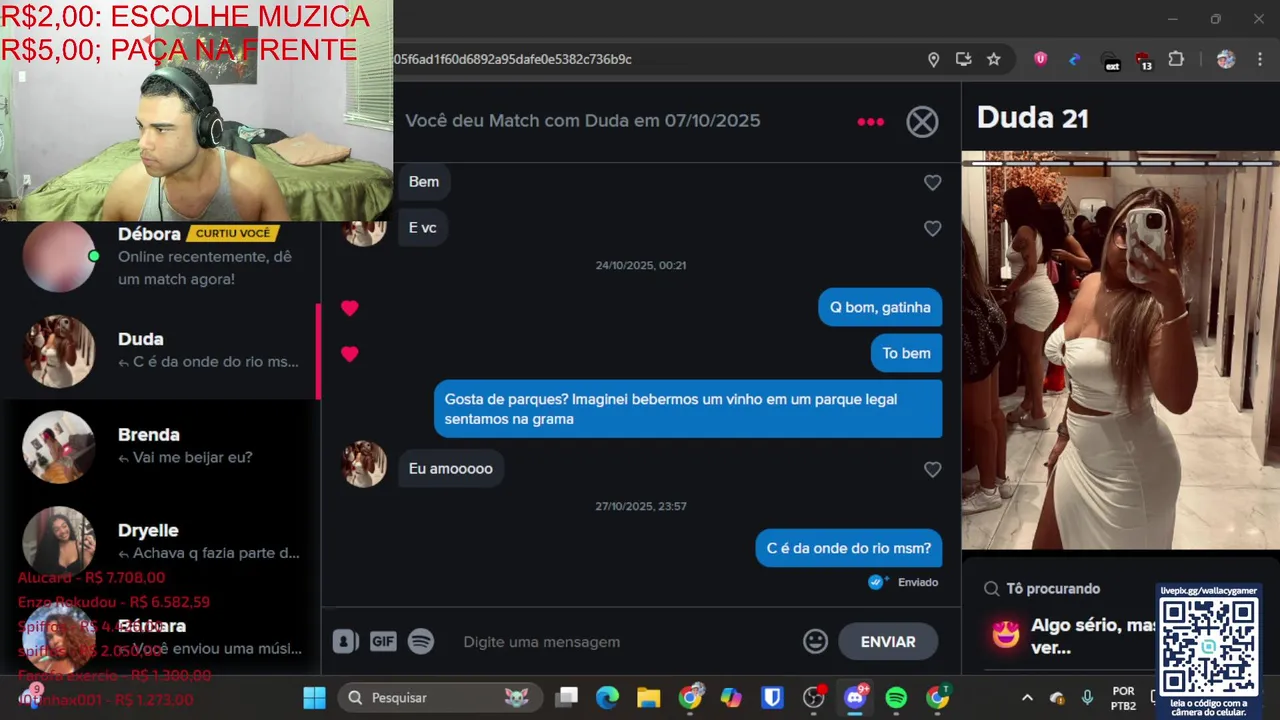Click Dryelle's profile thumbnail in list
The image size is (1280, 720).
tap(59, 542)
